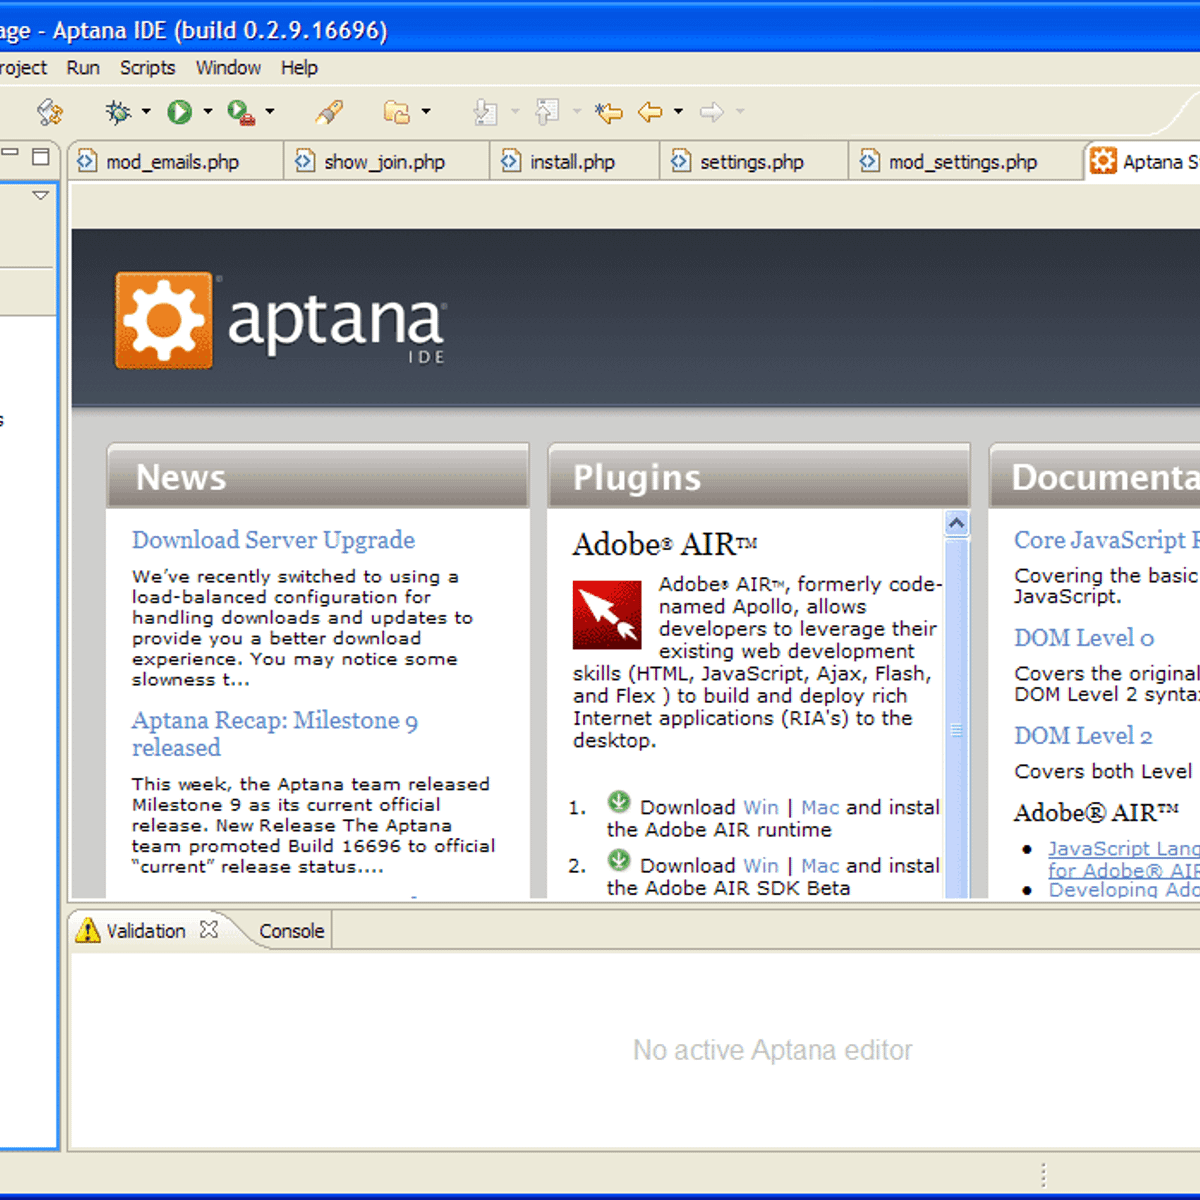The image size is (1200, 1200).
Task: Open the DOM Level 0 documentation link
Action: click(x=1084, y=638)
